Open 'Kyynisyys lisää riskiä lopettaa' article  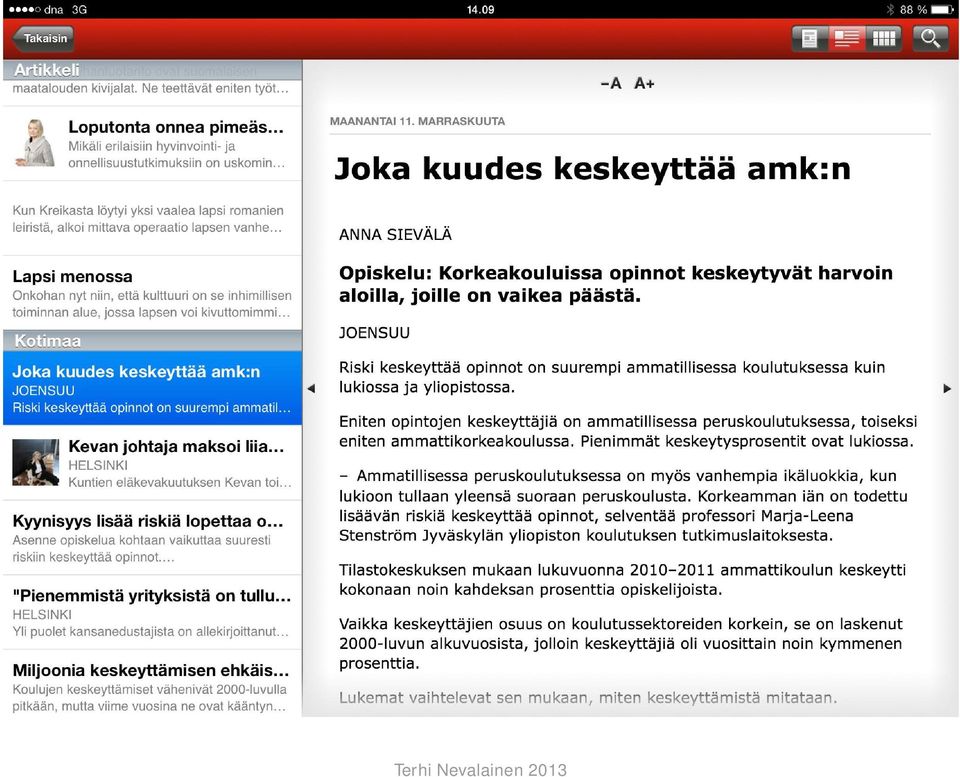[x=152, y=538]
